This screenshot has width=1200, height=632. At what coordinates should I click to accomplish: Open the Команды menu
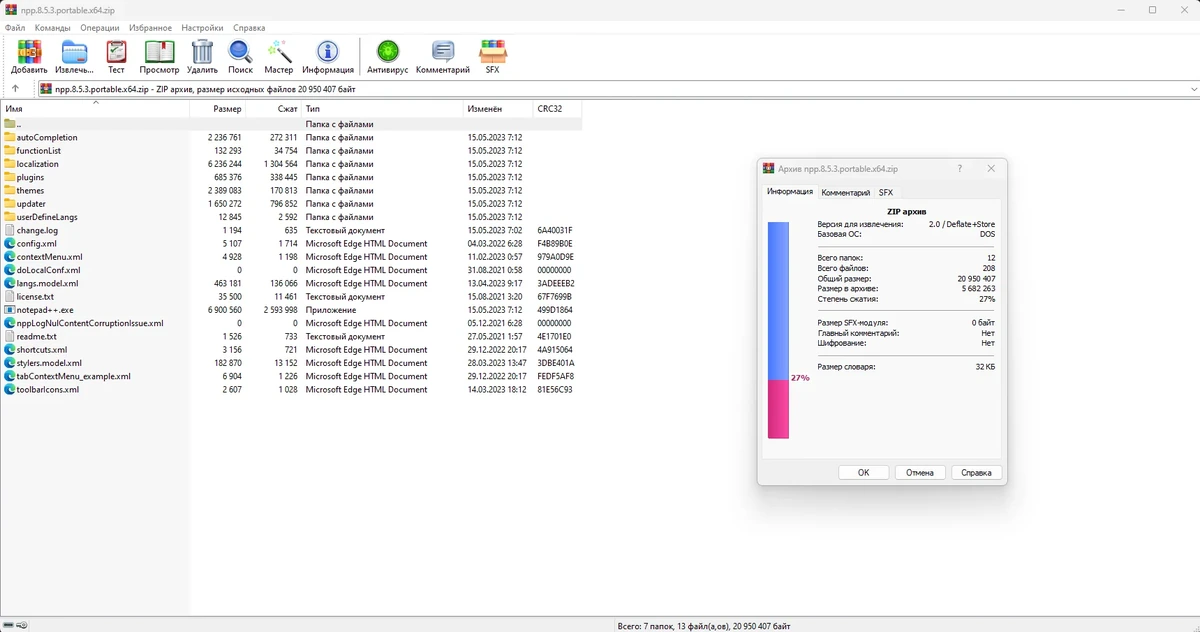52,28
